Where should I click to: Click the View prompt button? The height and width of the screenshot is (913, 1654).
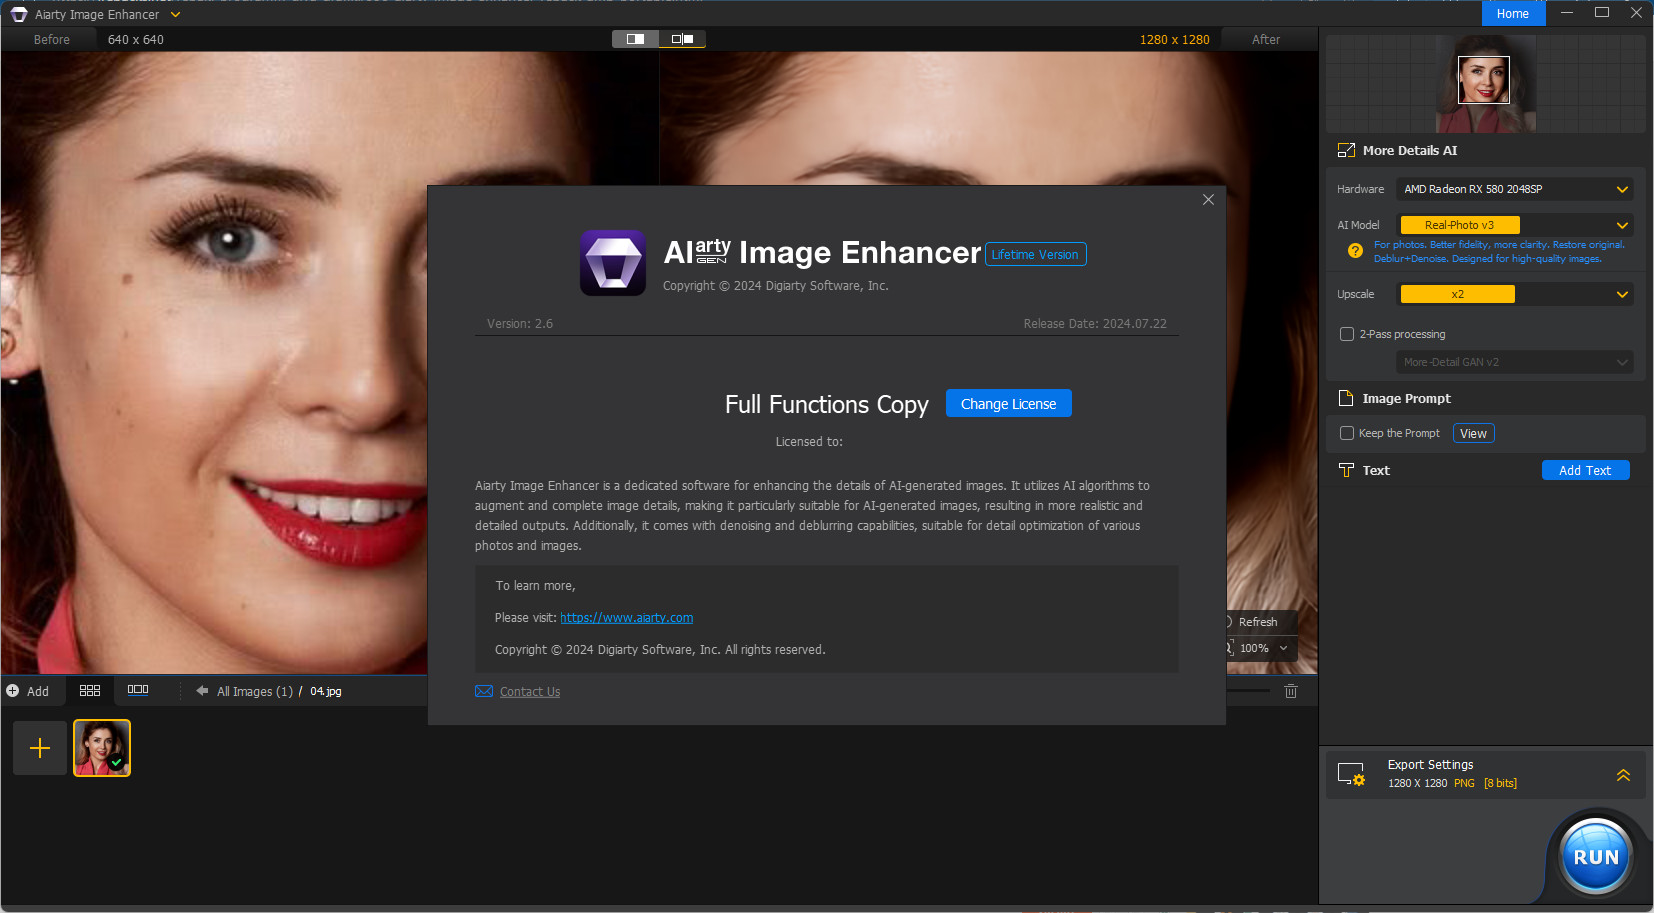(1473, 433)
